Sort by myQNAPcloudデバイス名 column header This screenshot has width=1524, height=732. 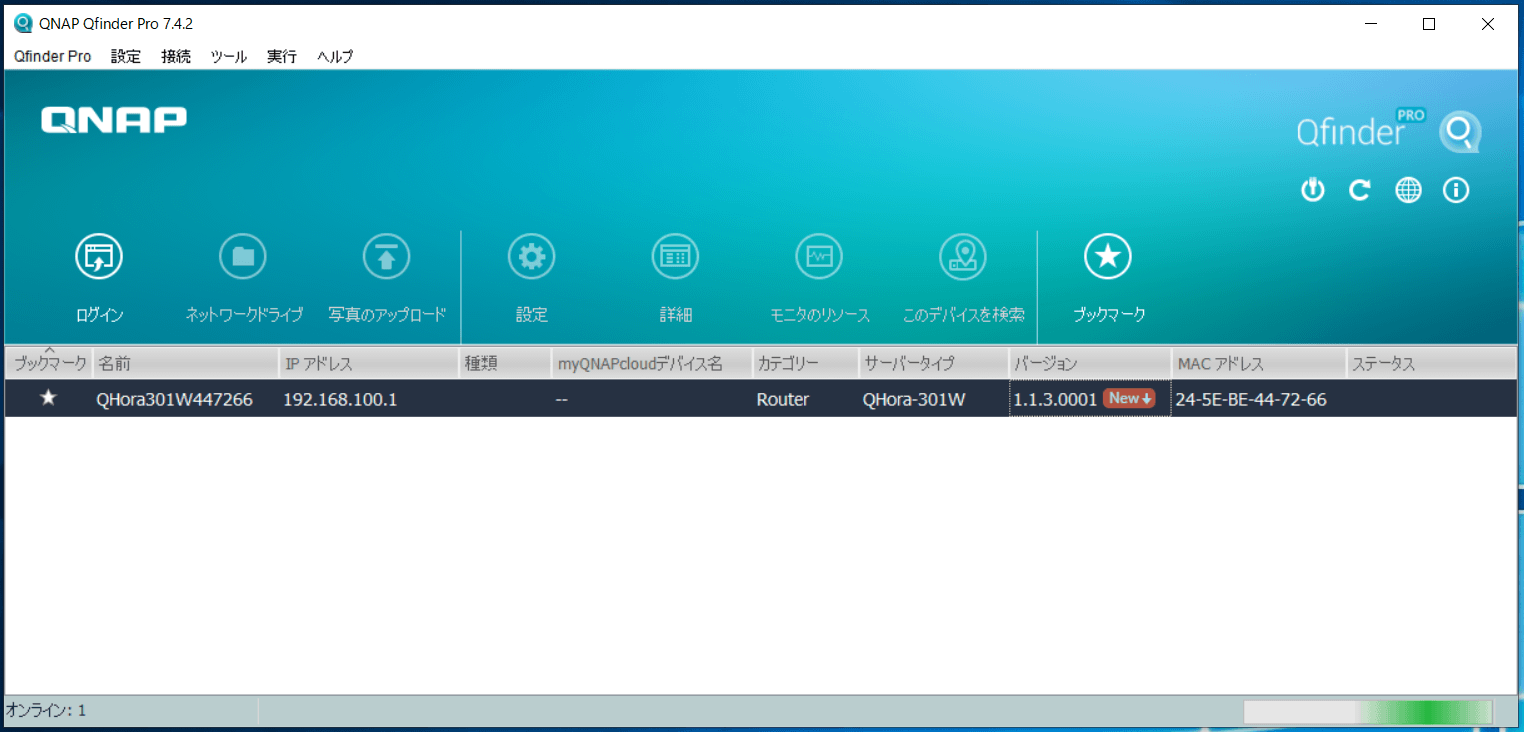[x=651, y=364]
